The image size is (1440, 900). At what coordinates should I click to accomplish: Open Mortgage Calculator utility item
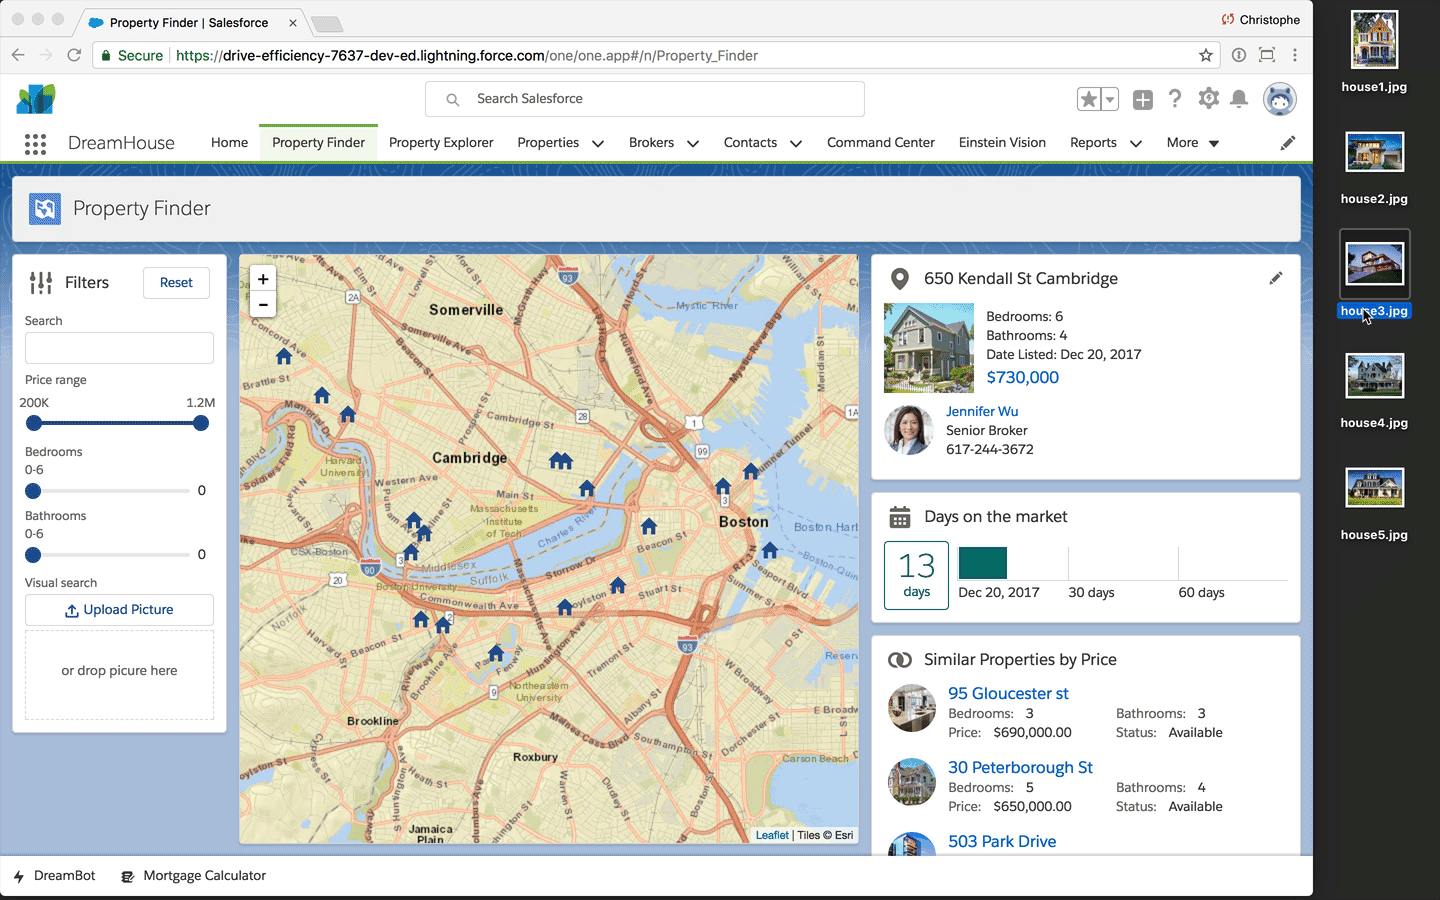tap(194, 876)
